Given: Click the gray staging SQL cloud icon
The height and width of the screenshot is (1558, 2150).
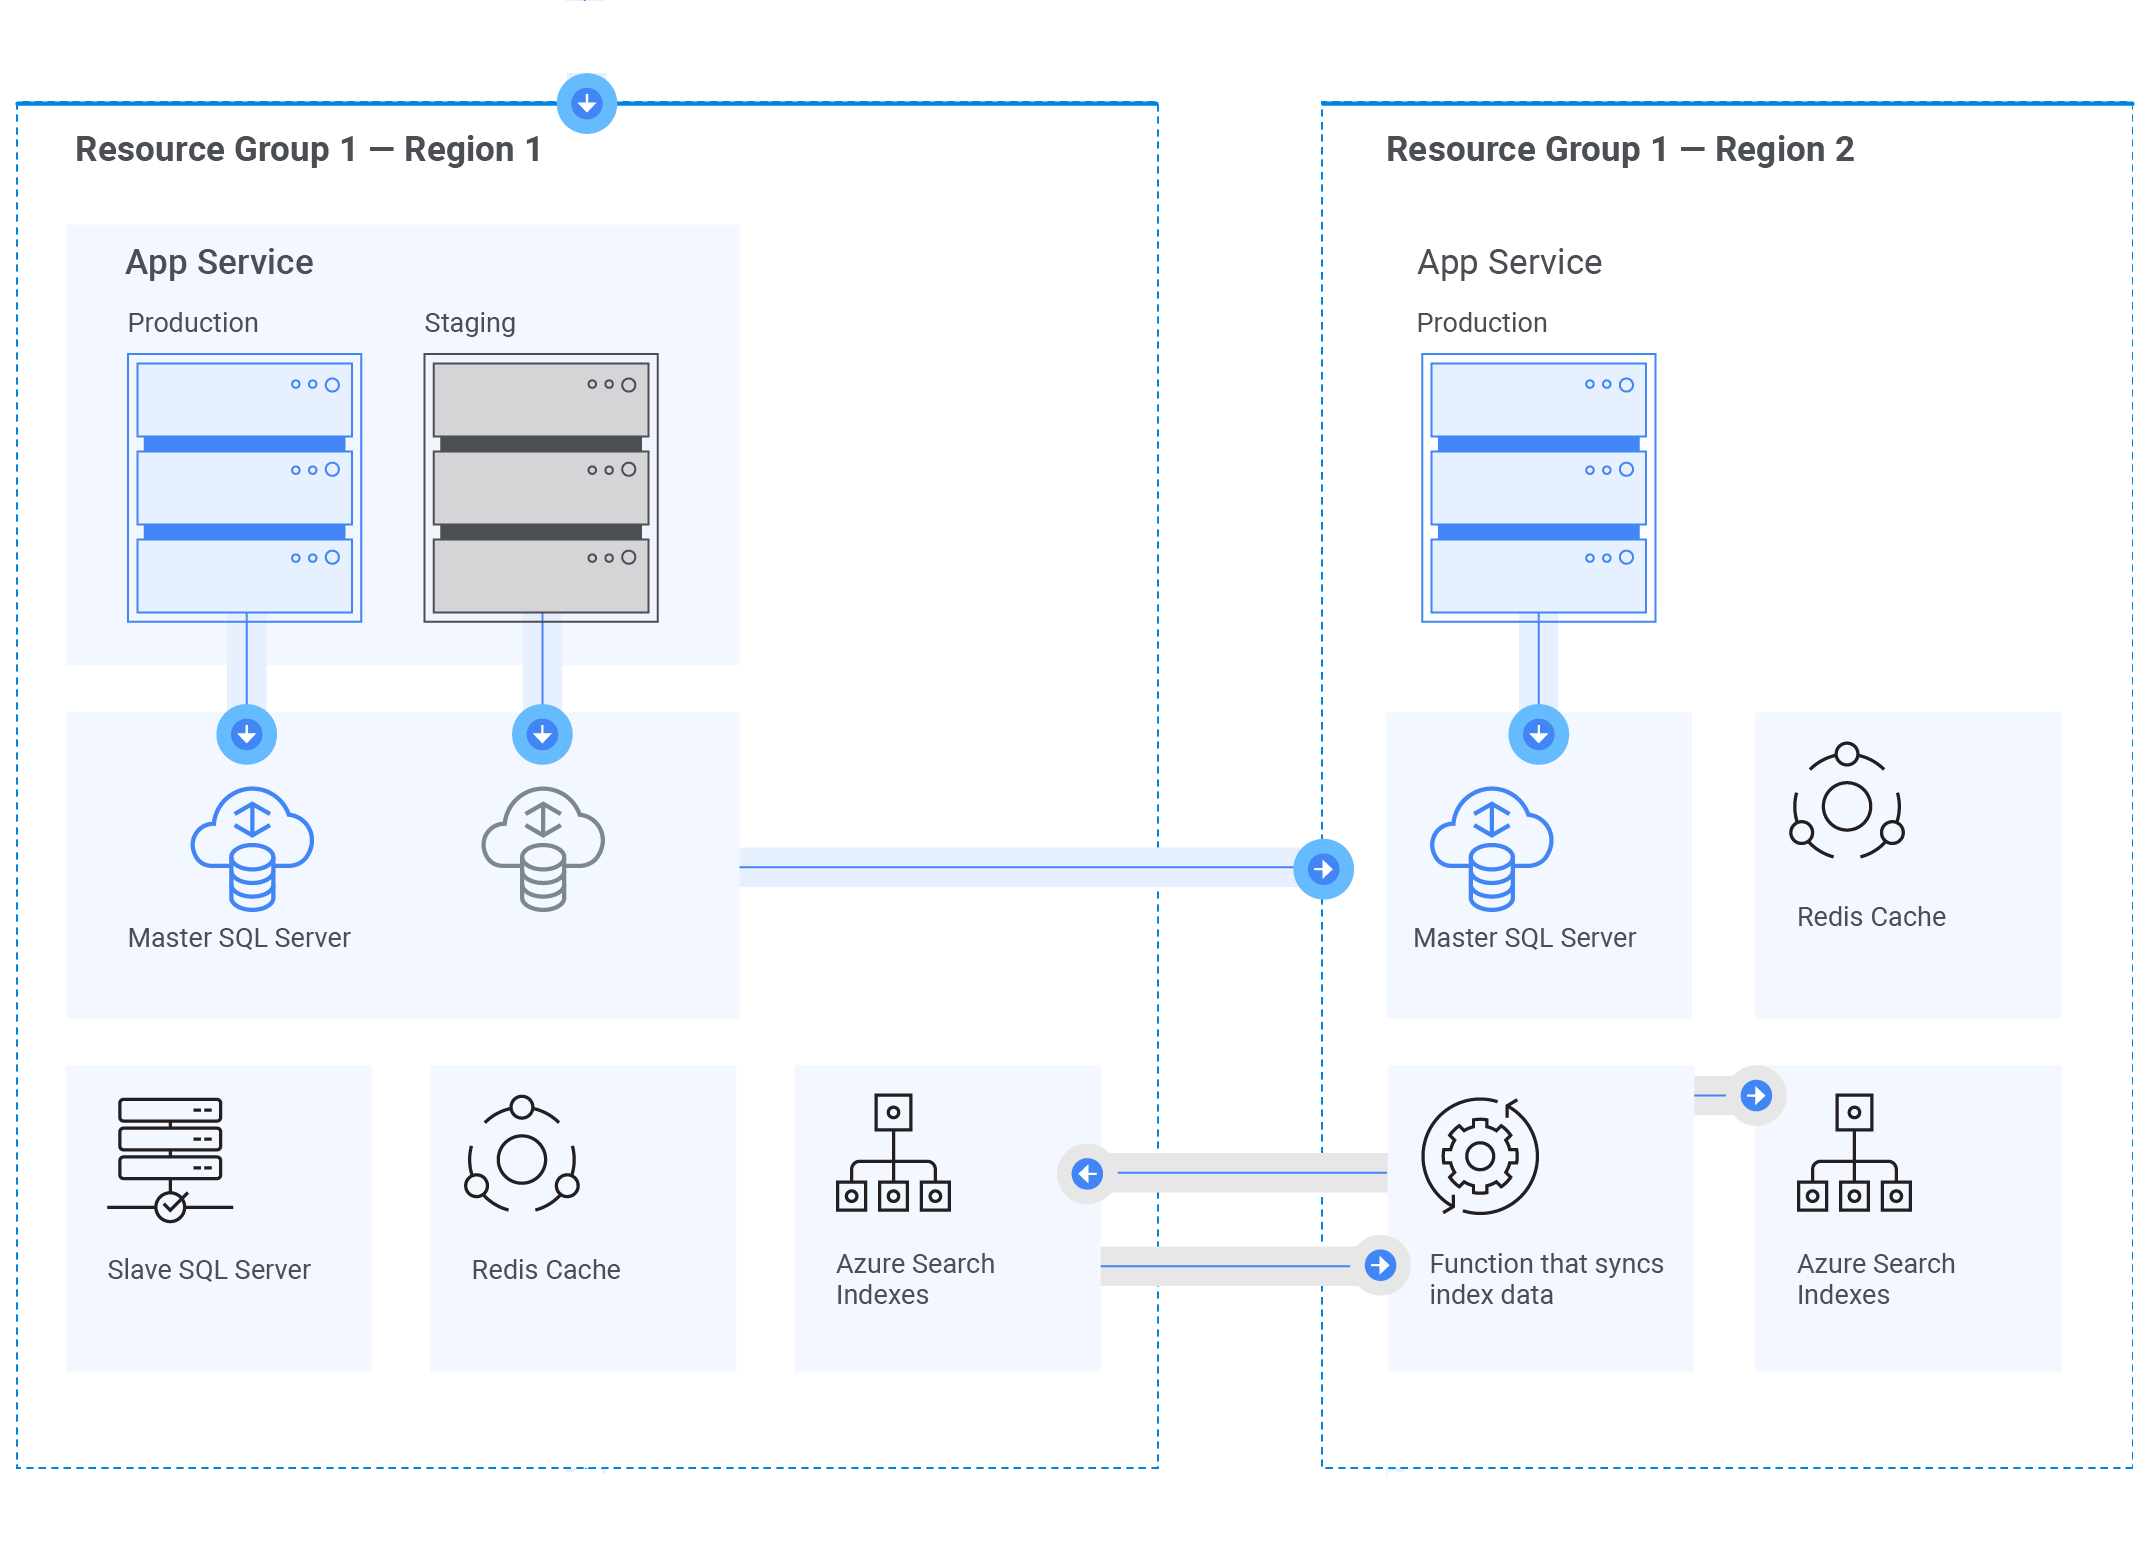Looking at the screenshot, I should (x=543, y=848).
